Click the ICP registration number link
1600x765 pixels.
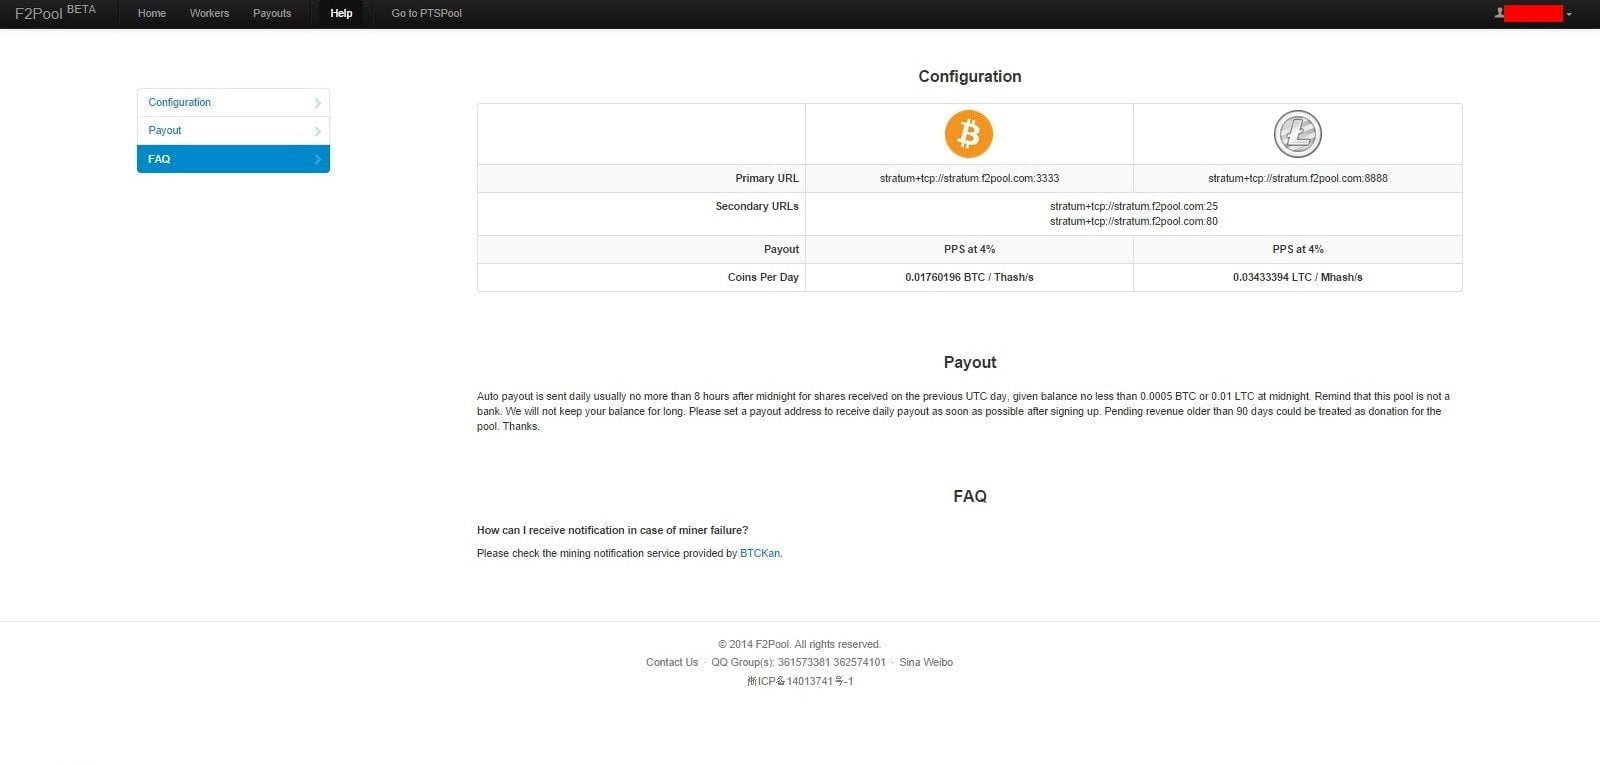800,681
